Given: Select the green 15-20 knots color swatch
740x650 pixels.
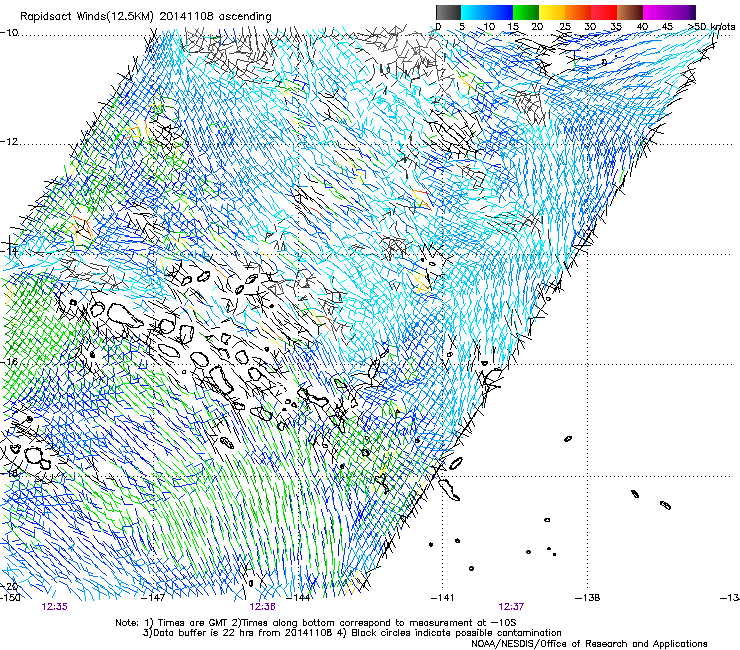Looking at the screenshot, I should pos(526,12).
